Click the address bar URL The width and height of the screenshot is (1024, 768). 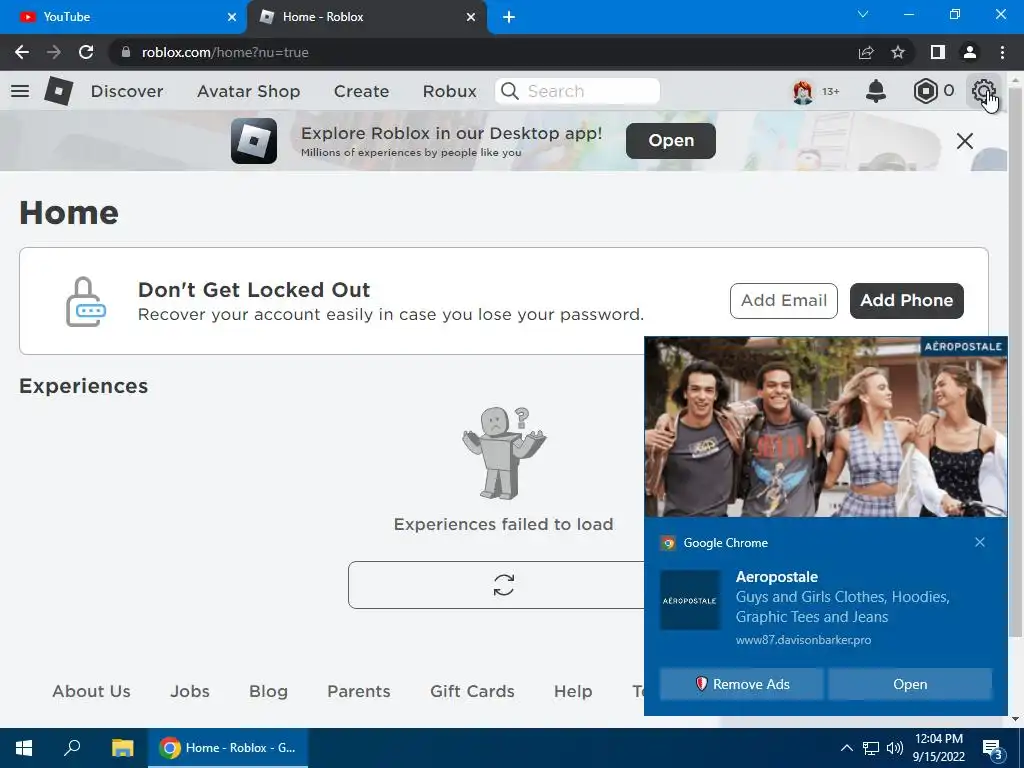click(225, 52)
